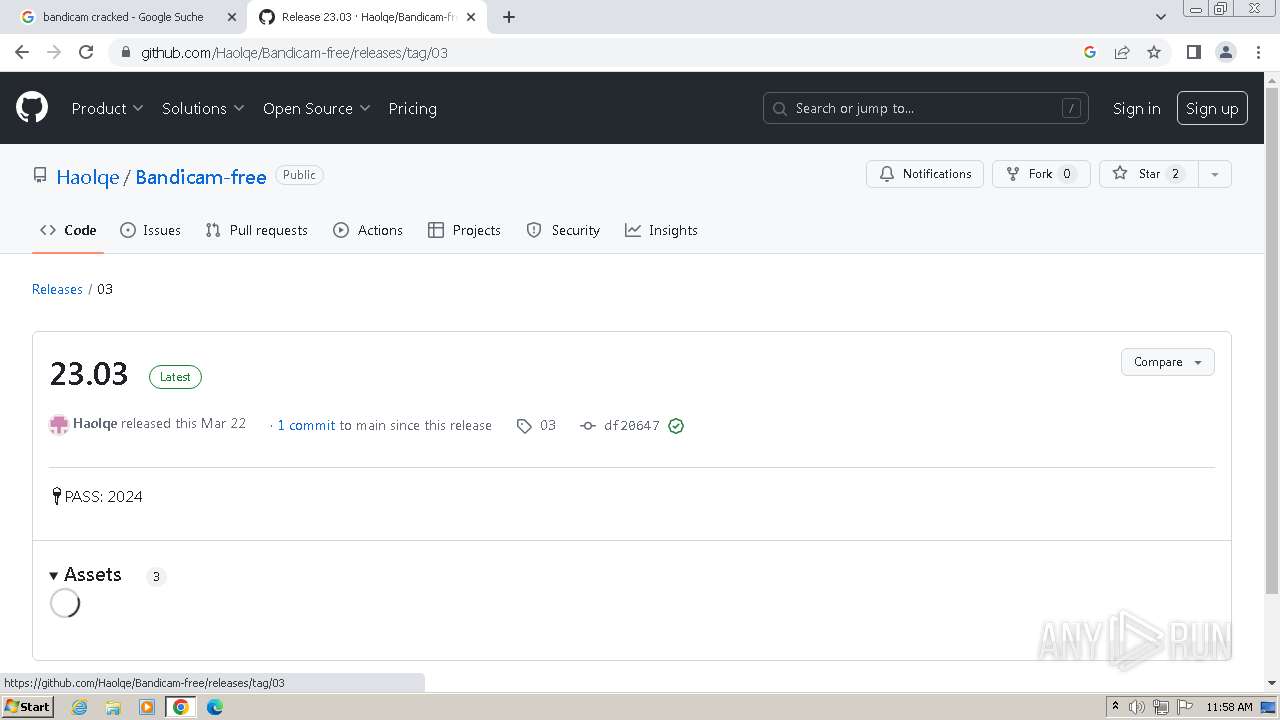Close the Release 23.03 tab
Screen dimensions: 1280x720
471,17
